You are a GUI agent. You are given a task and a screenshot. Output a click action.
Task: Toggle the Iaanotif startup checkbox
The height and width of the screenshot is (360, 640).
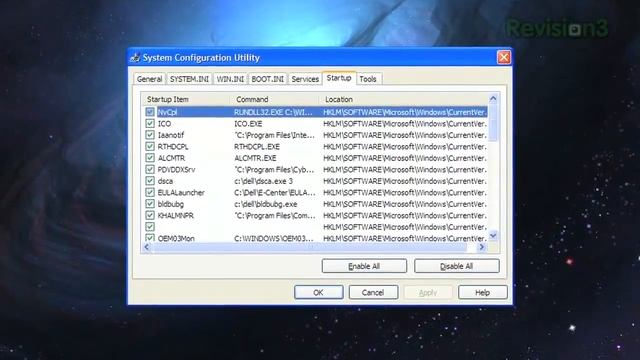point(150,135)
